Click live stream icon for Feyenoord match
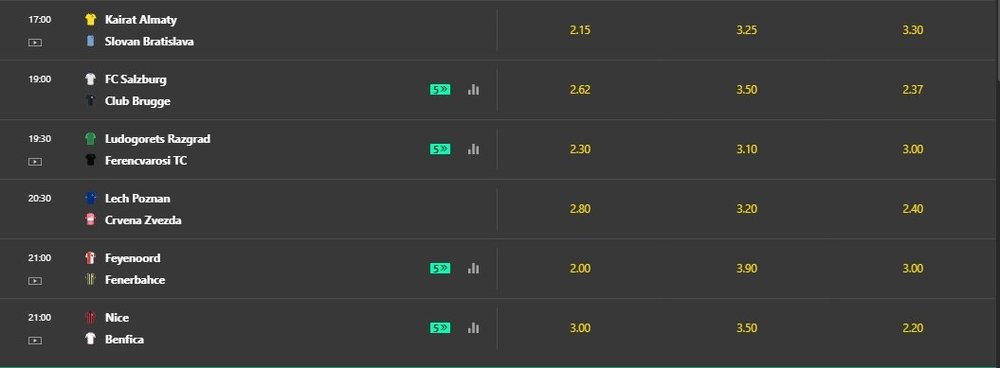Viewport: 1000px width, 368px height. [x=35, y=281]
